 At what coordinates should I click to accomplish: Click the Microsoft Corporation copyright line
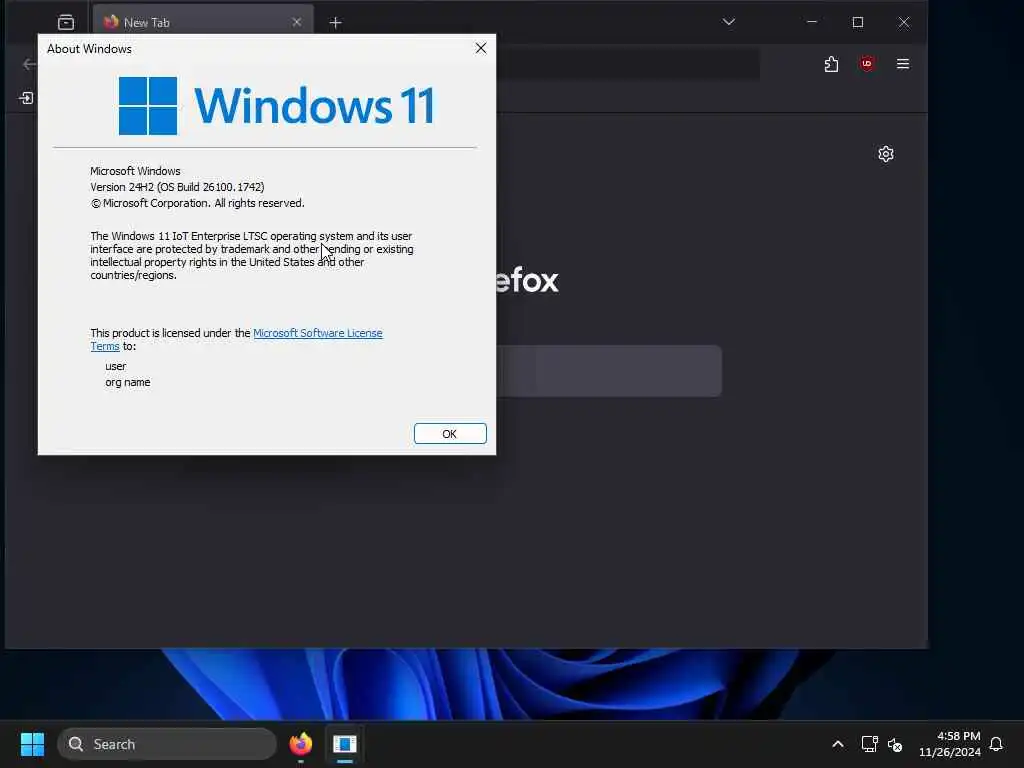click(197, 203)
